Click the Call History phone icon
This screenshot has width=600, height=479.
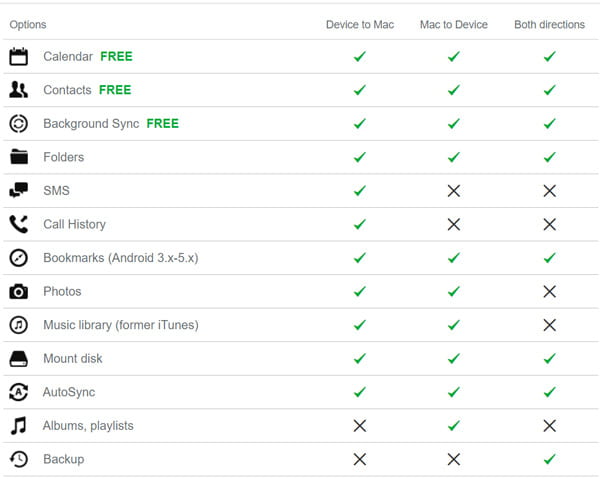pos(18,225)
